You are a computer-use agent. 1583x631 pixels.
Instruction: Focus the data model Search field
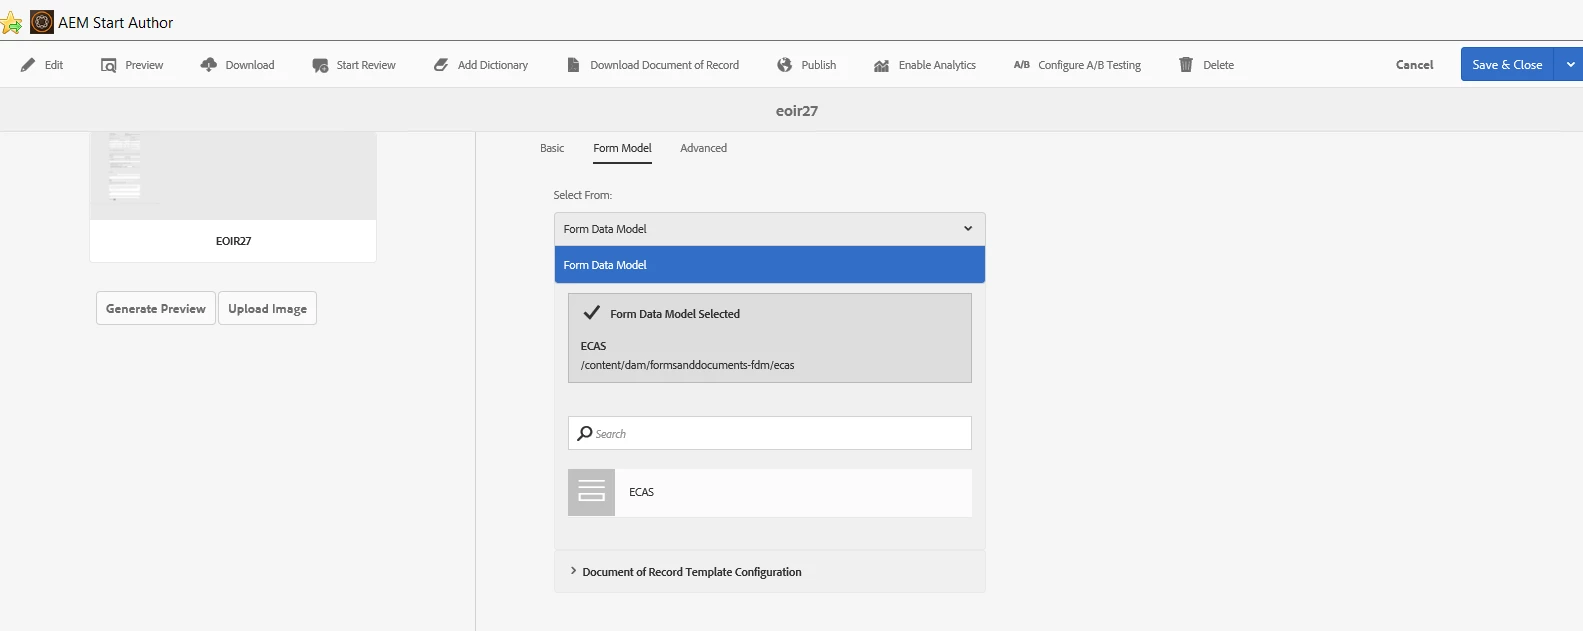[770, 433]
